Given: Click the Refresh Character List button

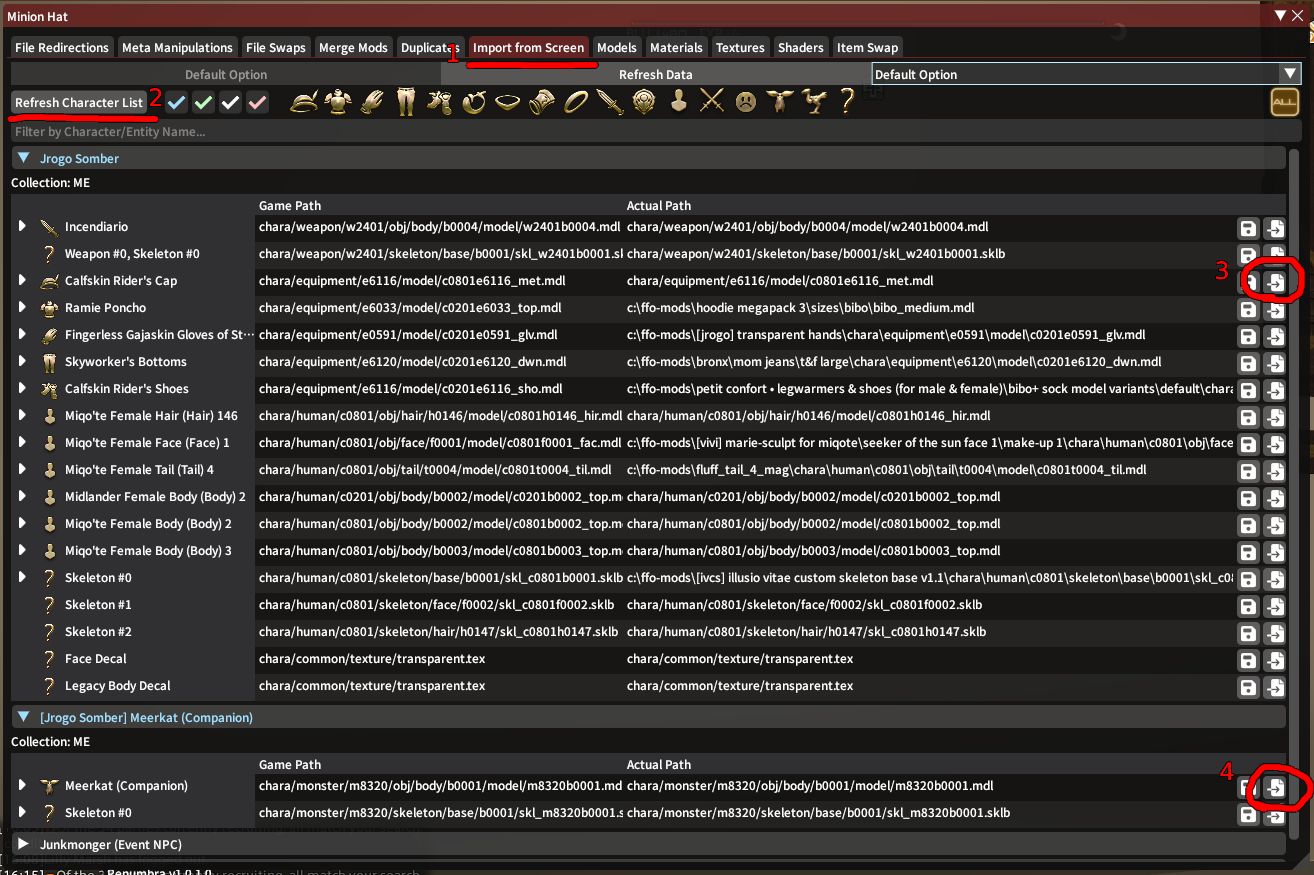Looking at the screenshot, I should pyautogui.click(x=79, y=102).
